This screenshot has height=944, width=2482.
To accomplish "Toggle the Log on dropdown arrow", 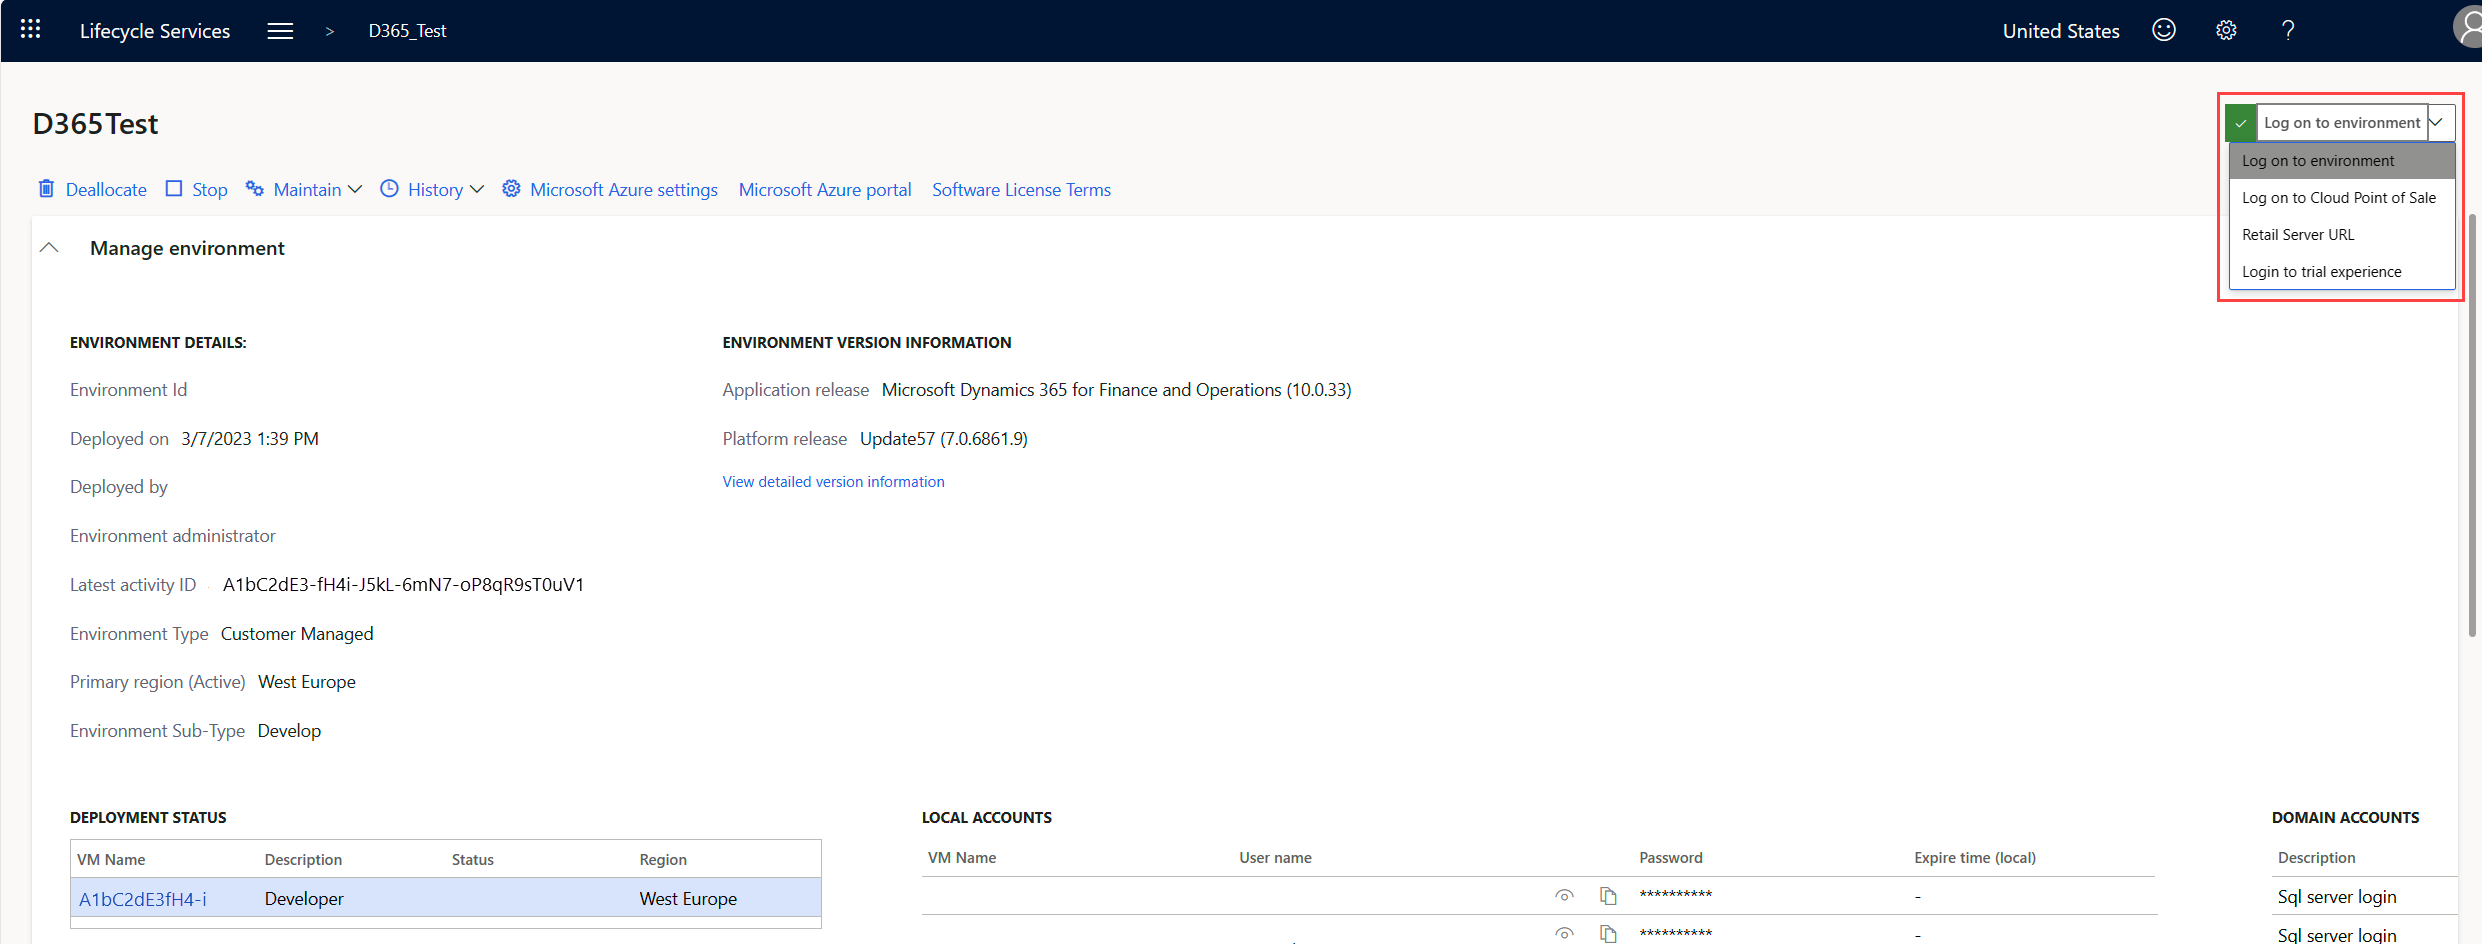I will 2438,122.
